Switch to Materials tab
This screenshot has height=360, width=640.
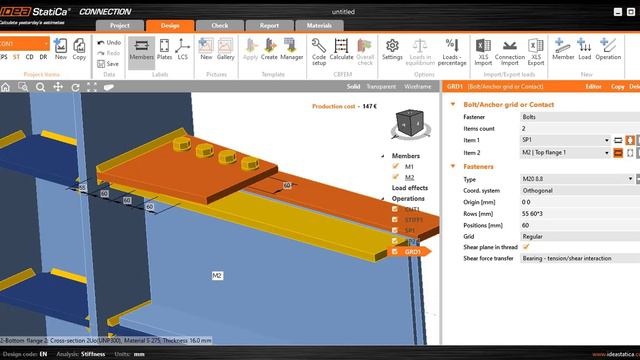pyautogui.click(x=319, y=25)
